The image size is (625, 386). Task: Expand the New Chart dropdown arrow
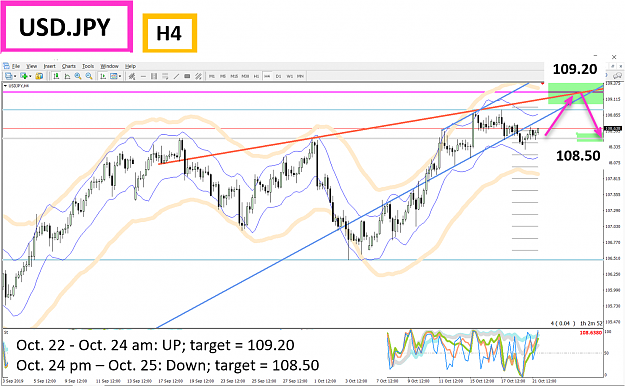coord(15,76)
